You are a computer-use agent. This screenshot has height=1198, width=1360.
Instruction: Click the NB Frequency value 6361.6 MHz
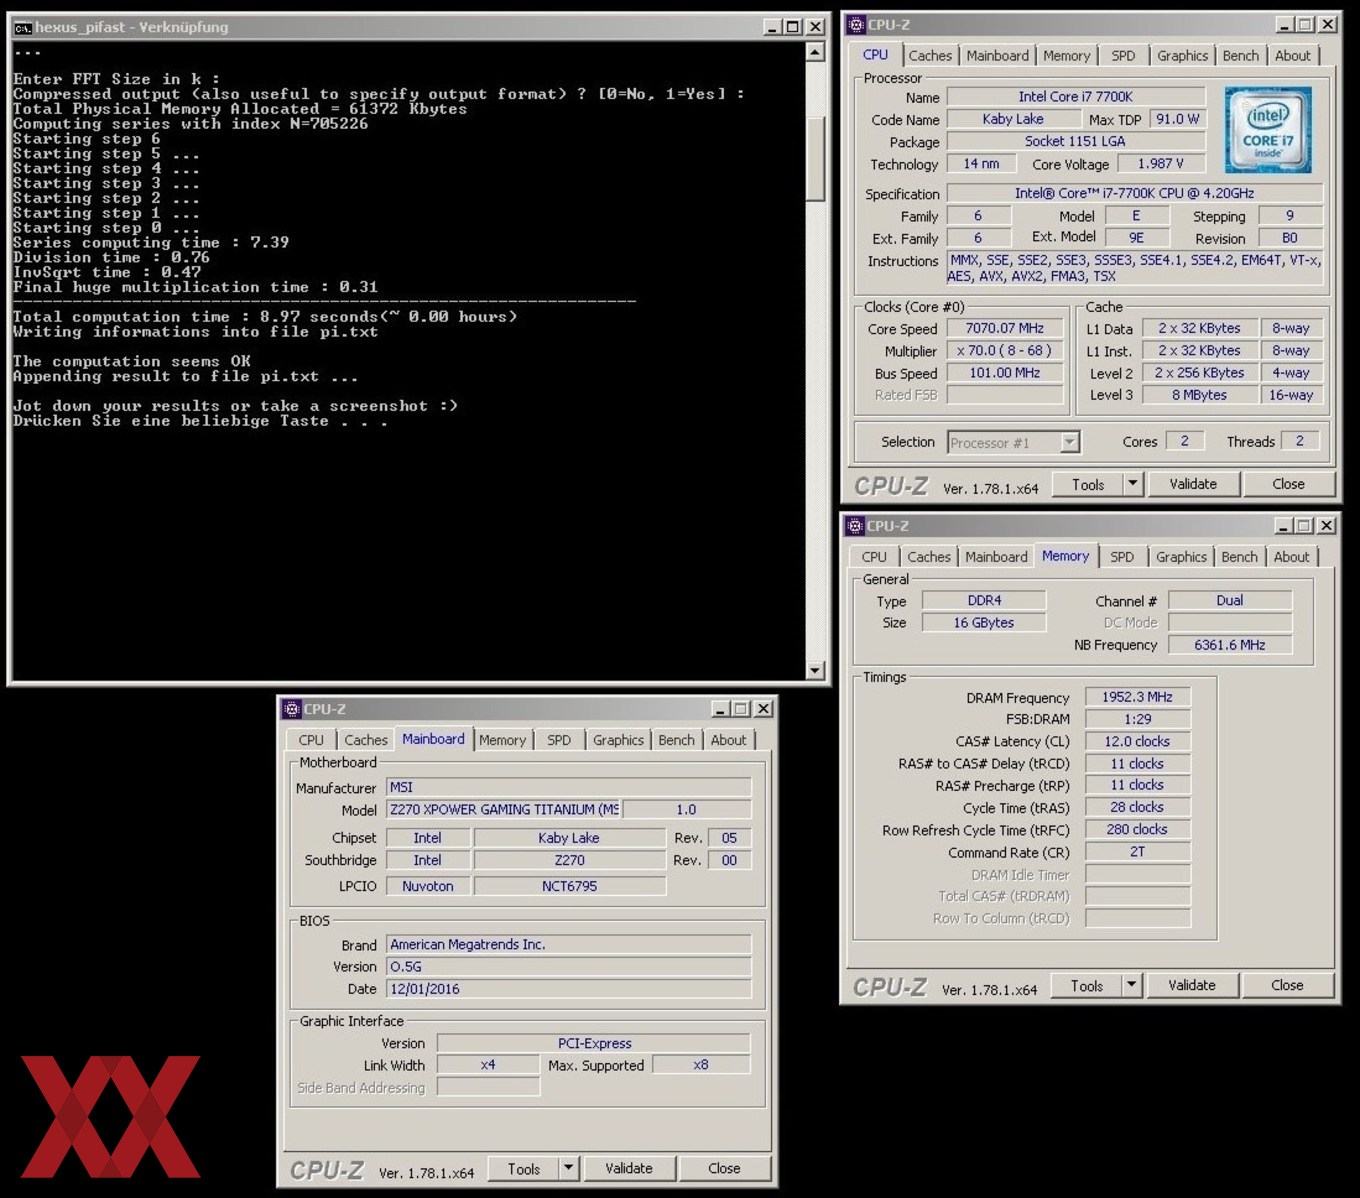[x=1229, y=645]
